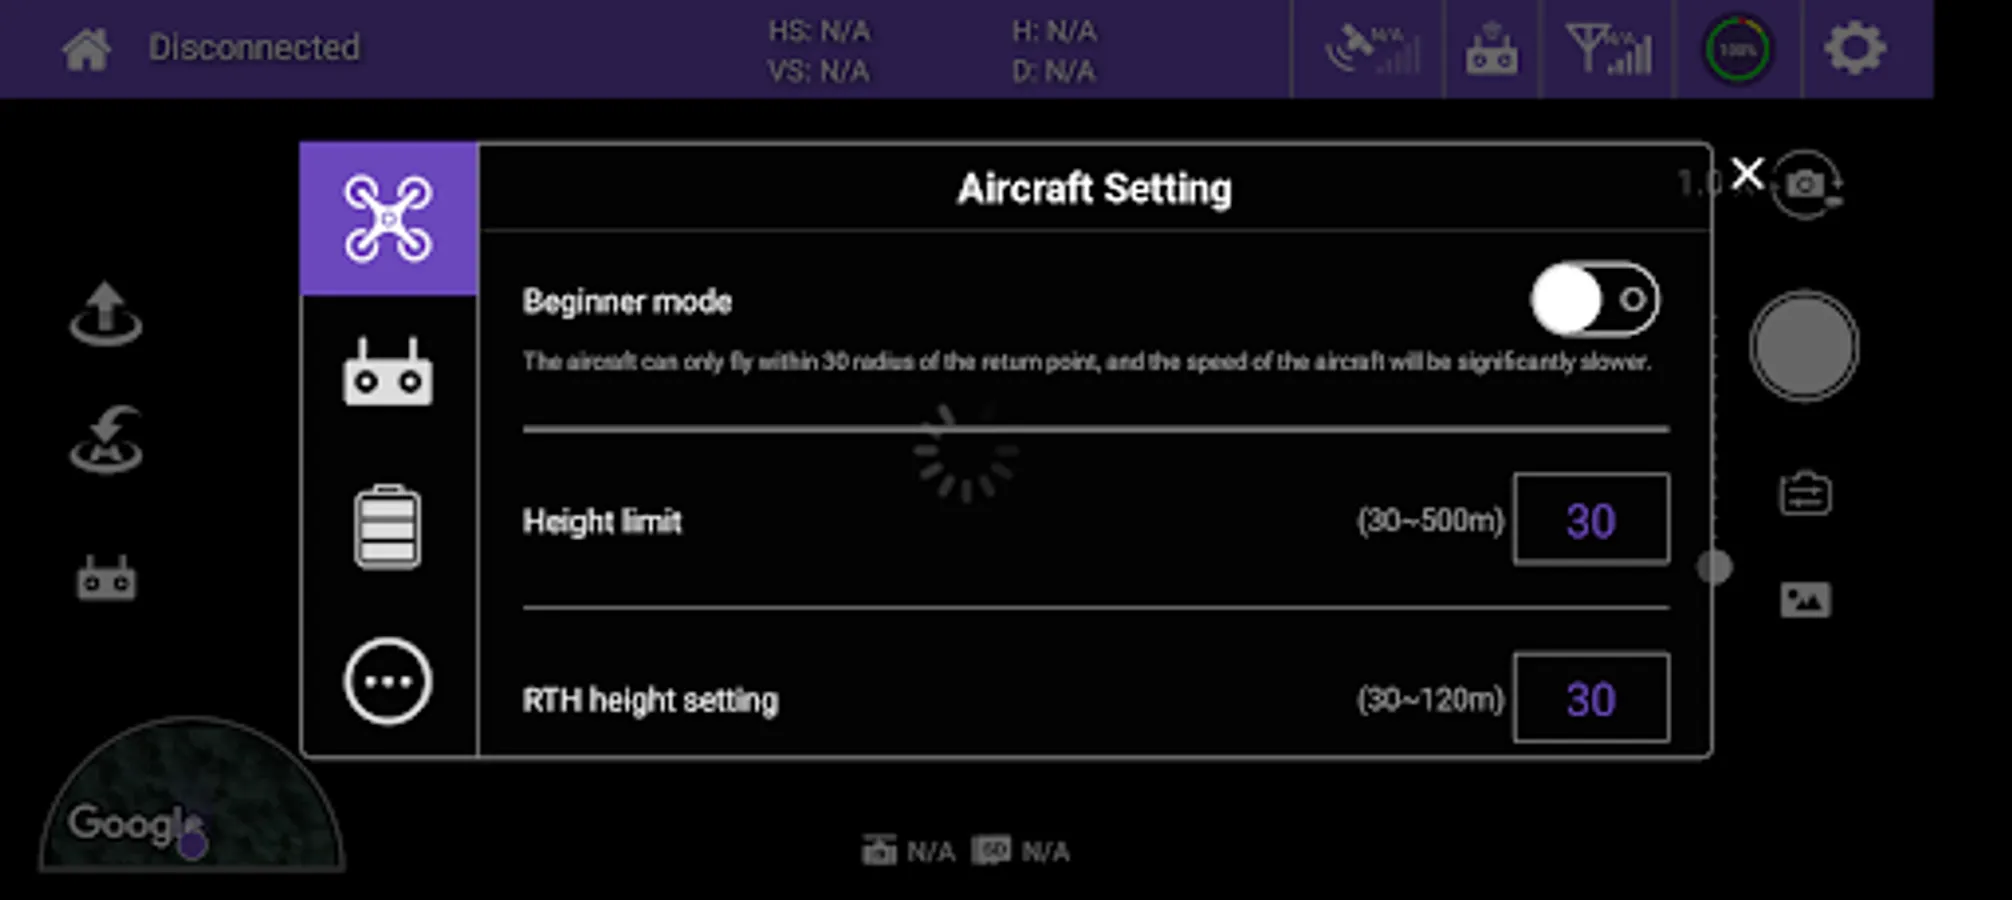Switch to remote controller settings tab
This screenshot has width=2012, height=900.
pos(389,372)
